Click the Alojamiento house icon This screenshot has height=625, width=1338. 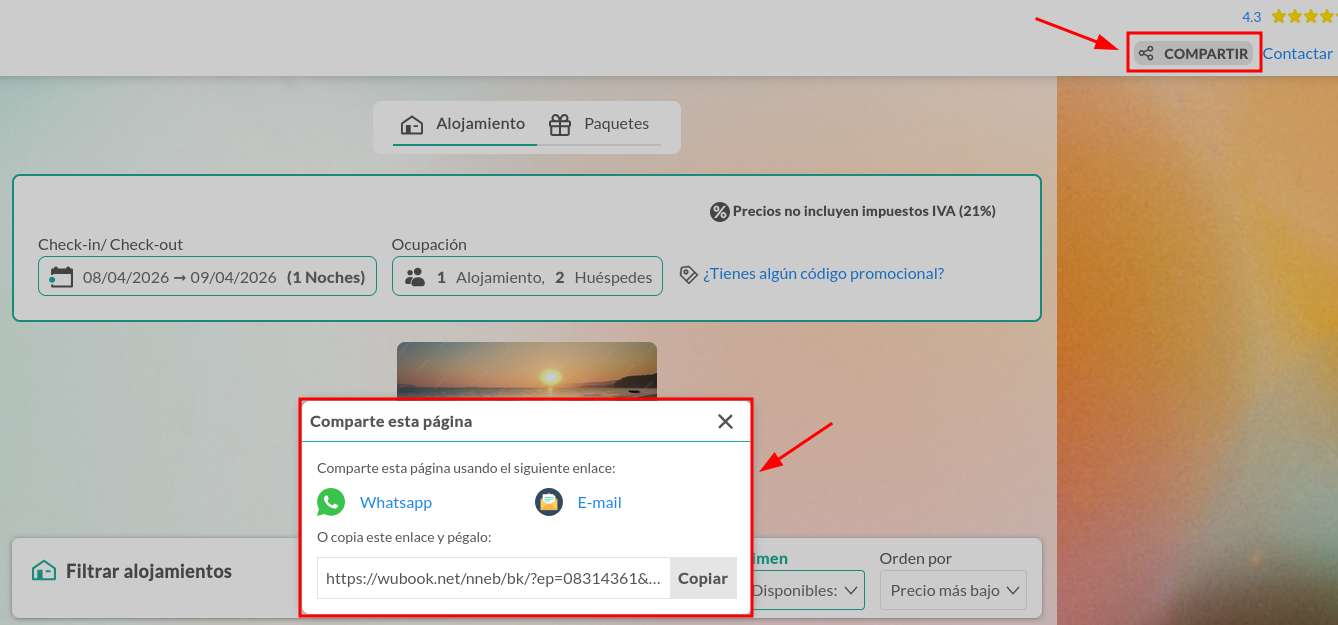coord(412,125)
